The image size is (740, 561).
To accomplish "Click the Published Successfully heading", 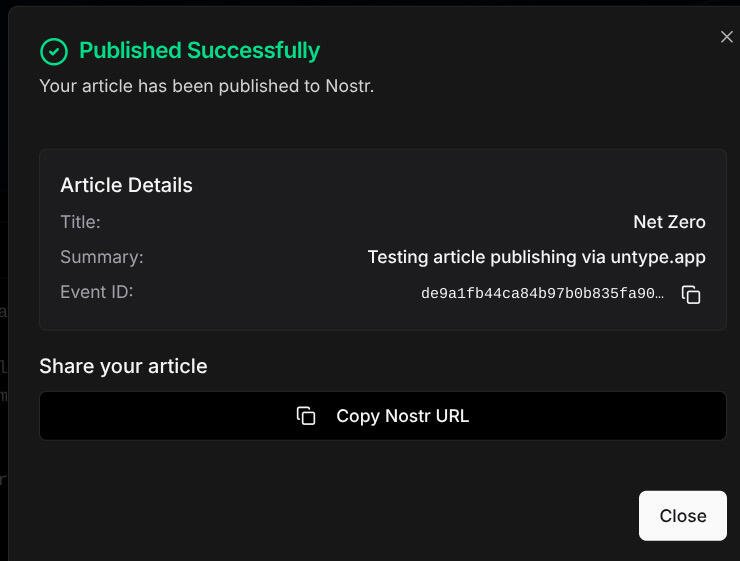I will click(x=199, y=50).
